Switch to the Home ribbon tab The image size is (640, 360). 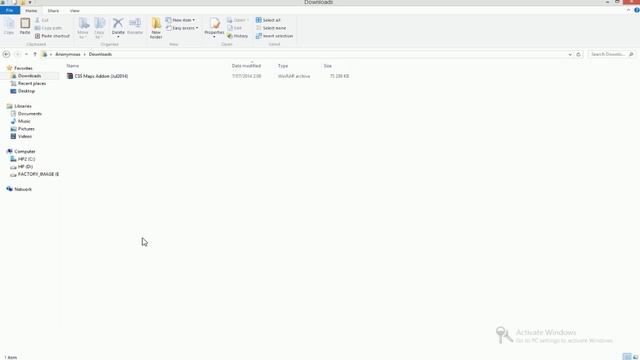click(x=31, y=11)
